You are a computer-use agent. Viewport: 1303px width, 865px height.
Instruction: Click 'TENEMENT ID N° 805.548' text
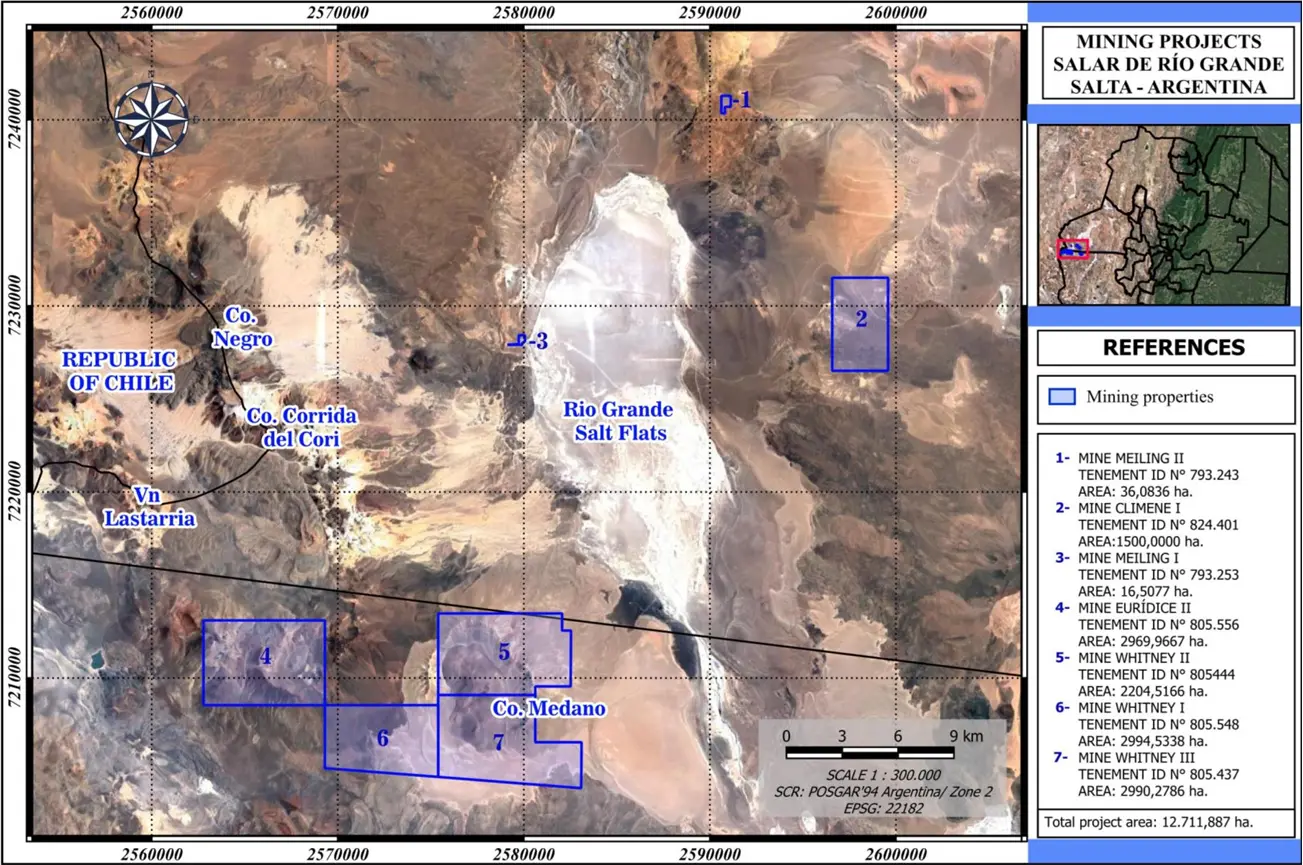pyautogui.click(x=1158, y=724)
